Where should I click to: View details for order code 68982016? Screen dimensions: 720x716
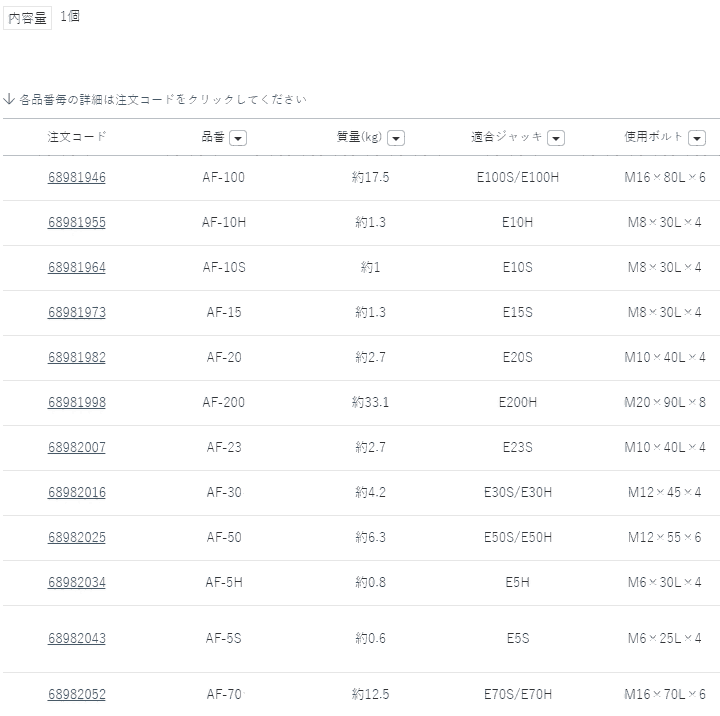point(76,492)
